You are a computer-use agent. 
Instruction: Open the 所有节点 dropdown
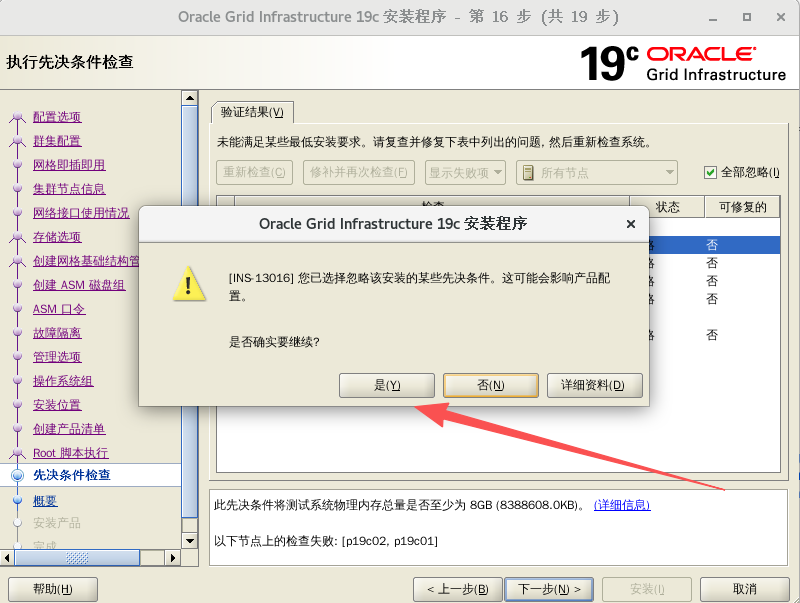point(597,172)
